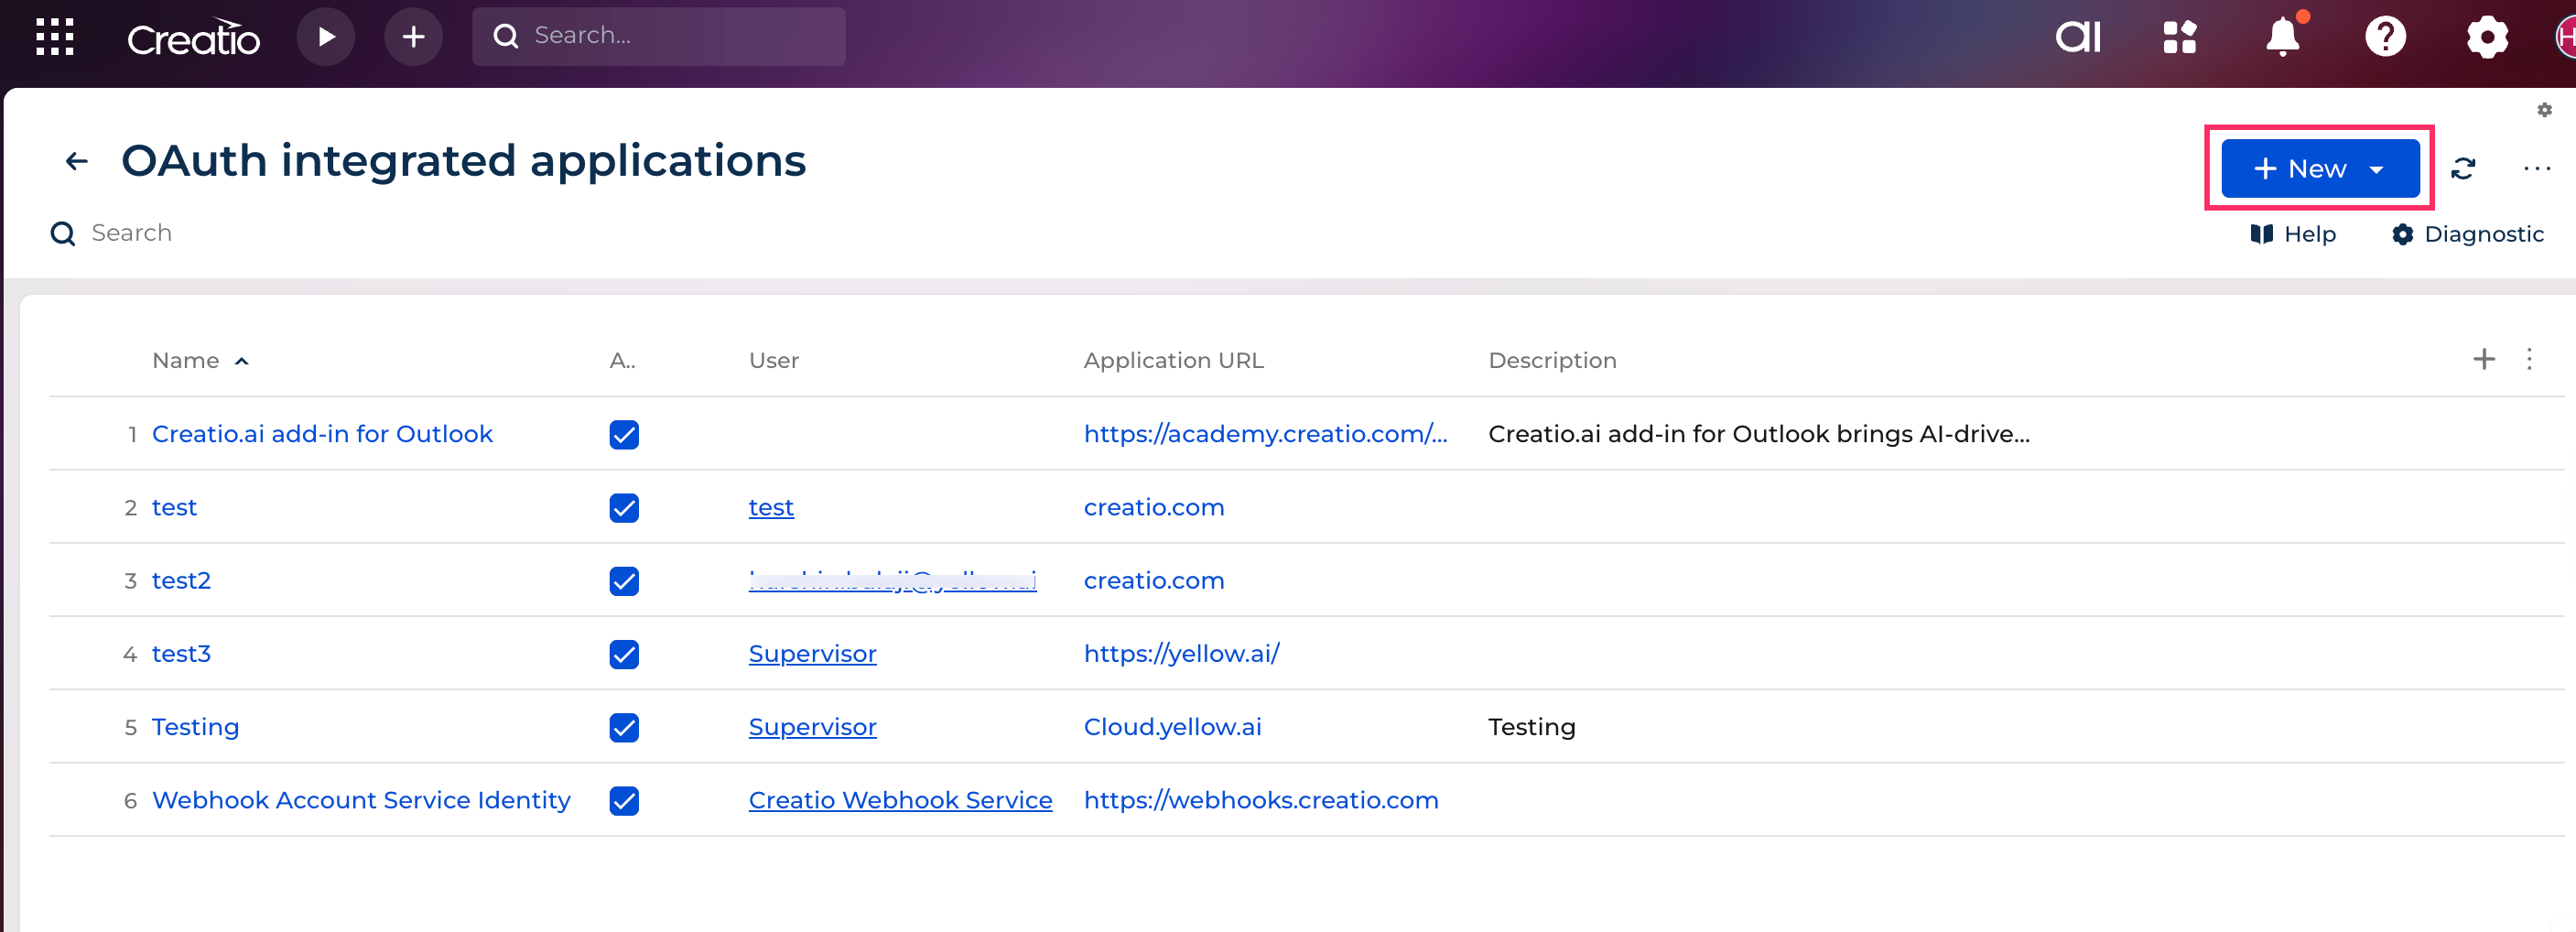The width and height of the screenshot is (2576, 932).
Task: Open the list column options menu
Action: point(2529,359)
